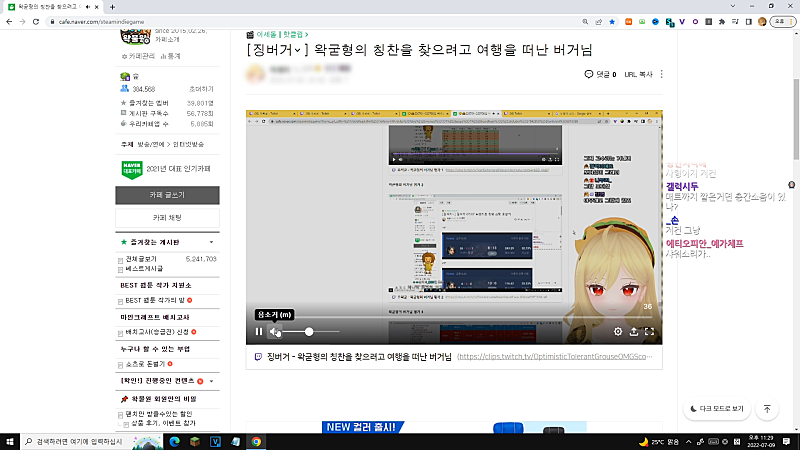Adjust the video volume slider
The width and height of the screenshot is (800, 450).
(308, 331)
